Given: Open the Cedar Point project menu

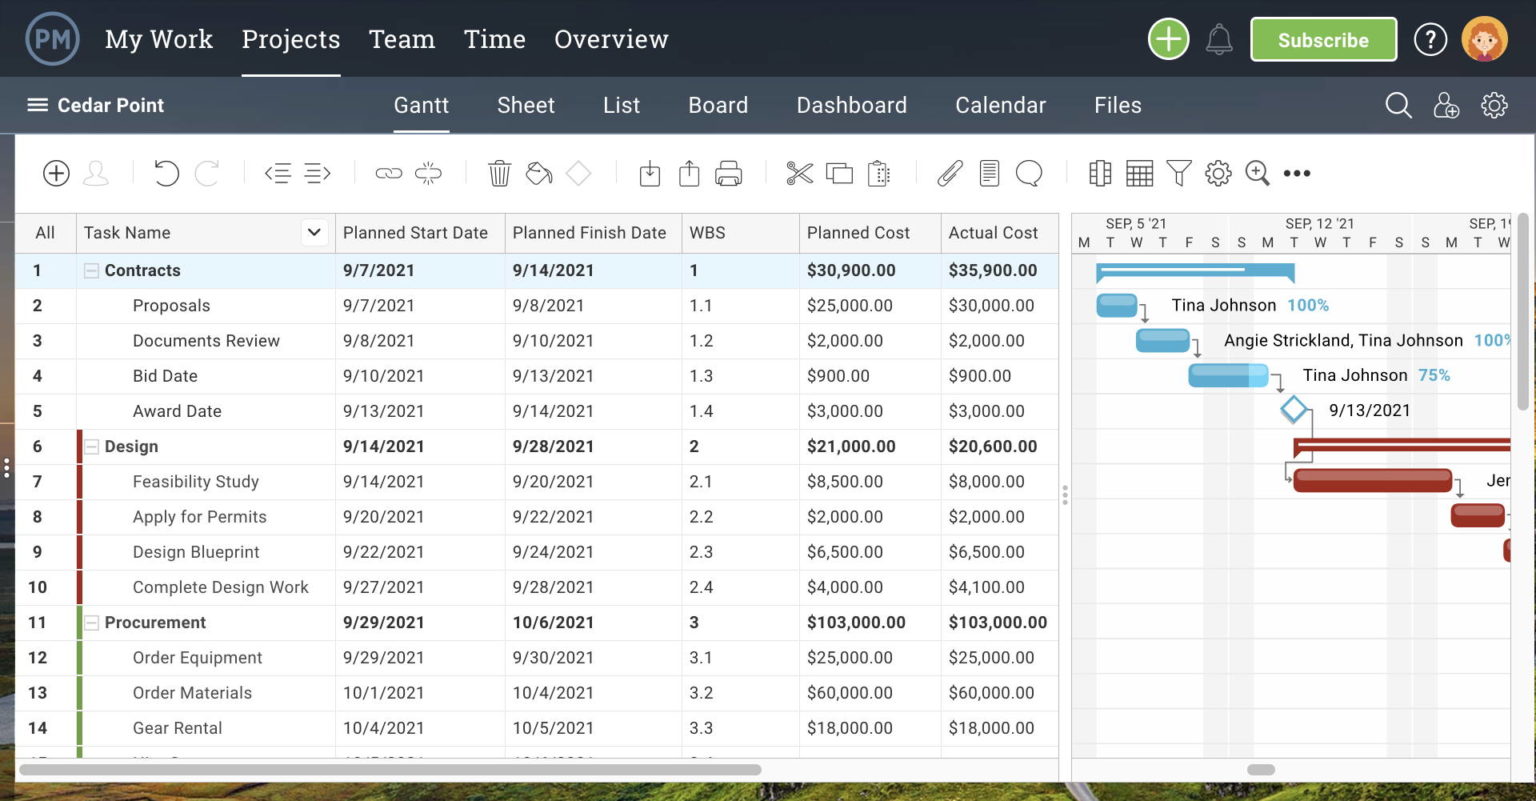Looking at the screenshot, I should [95, 105].
